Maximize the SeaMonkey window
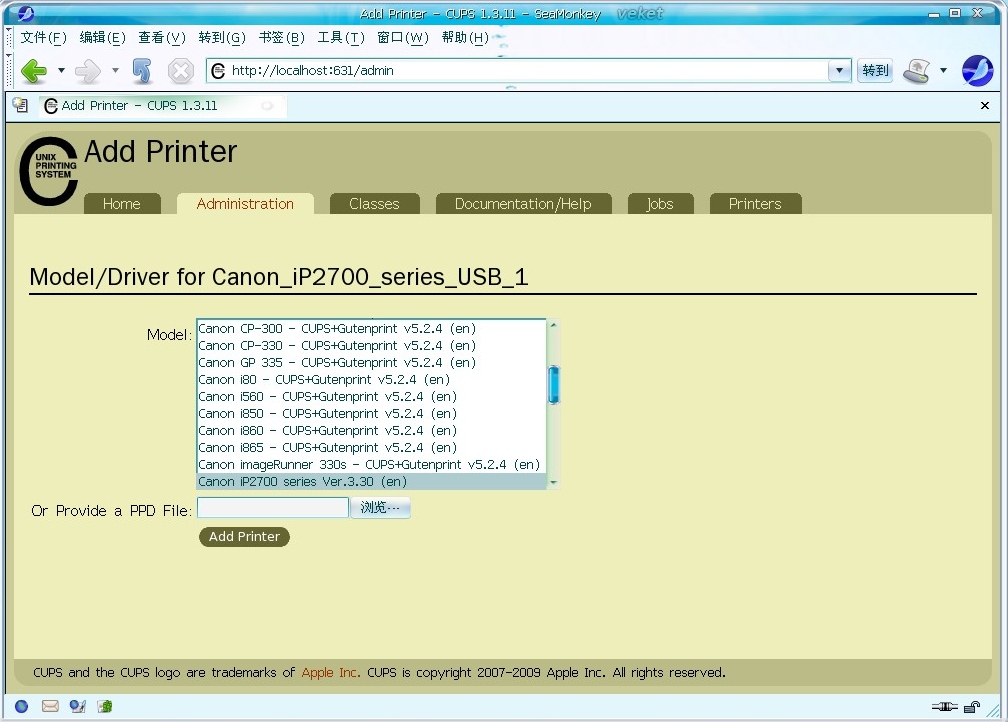The image size is (1008, 722). coord(955,13)
